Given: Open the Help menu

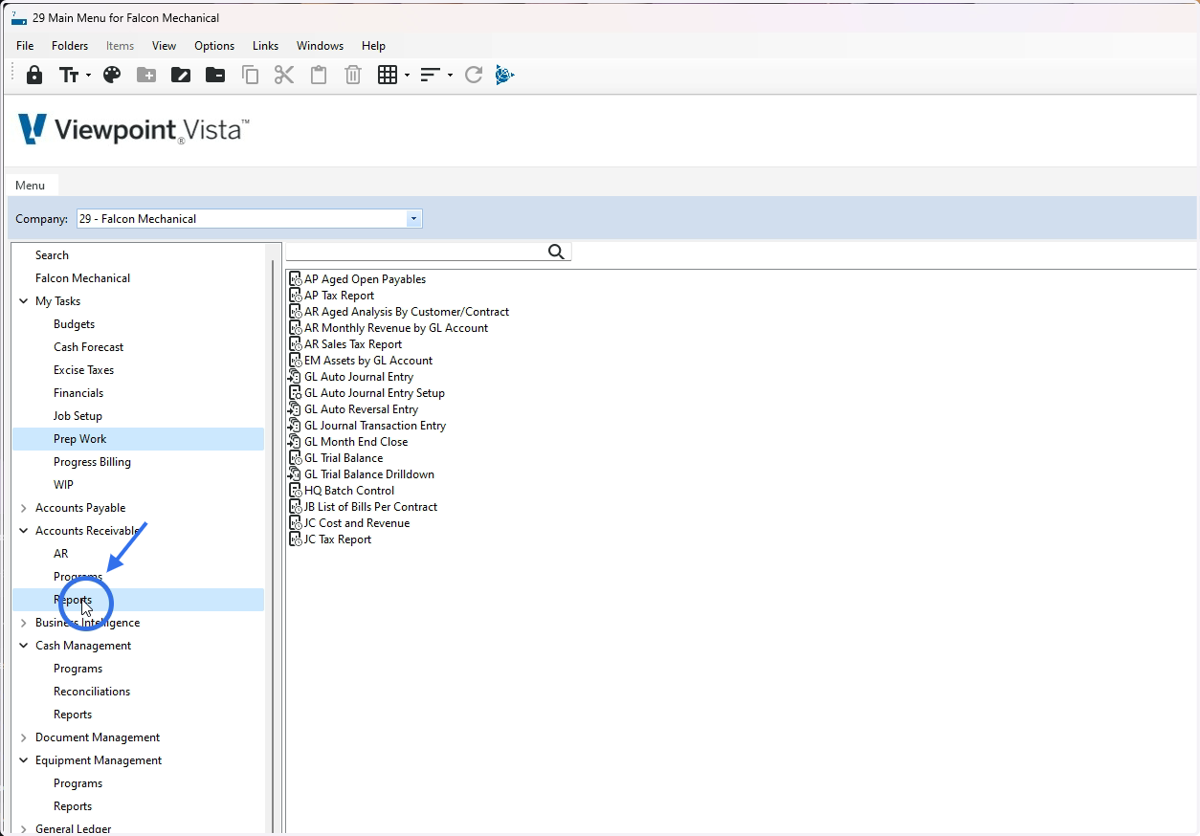Looking at the screenshot, I should pos(374,46).
